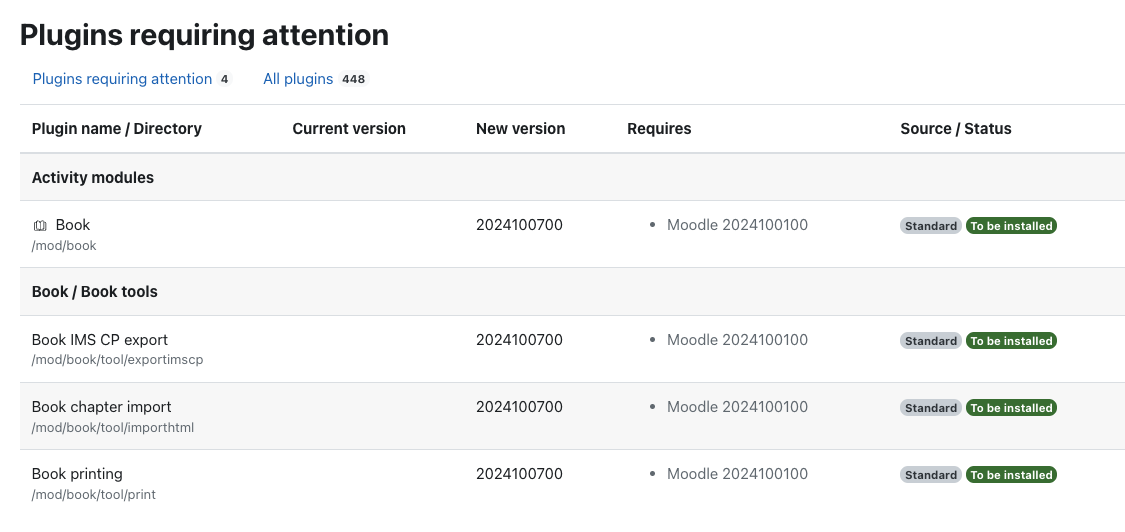Click the Standard badge in Book row
This screenshot has height=532, width=1125.
931,226
